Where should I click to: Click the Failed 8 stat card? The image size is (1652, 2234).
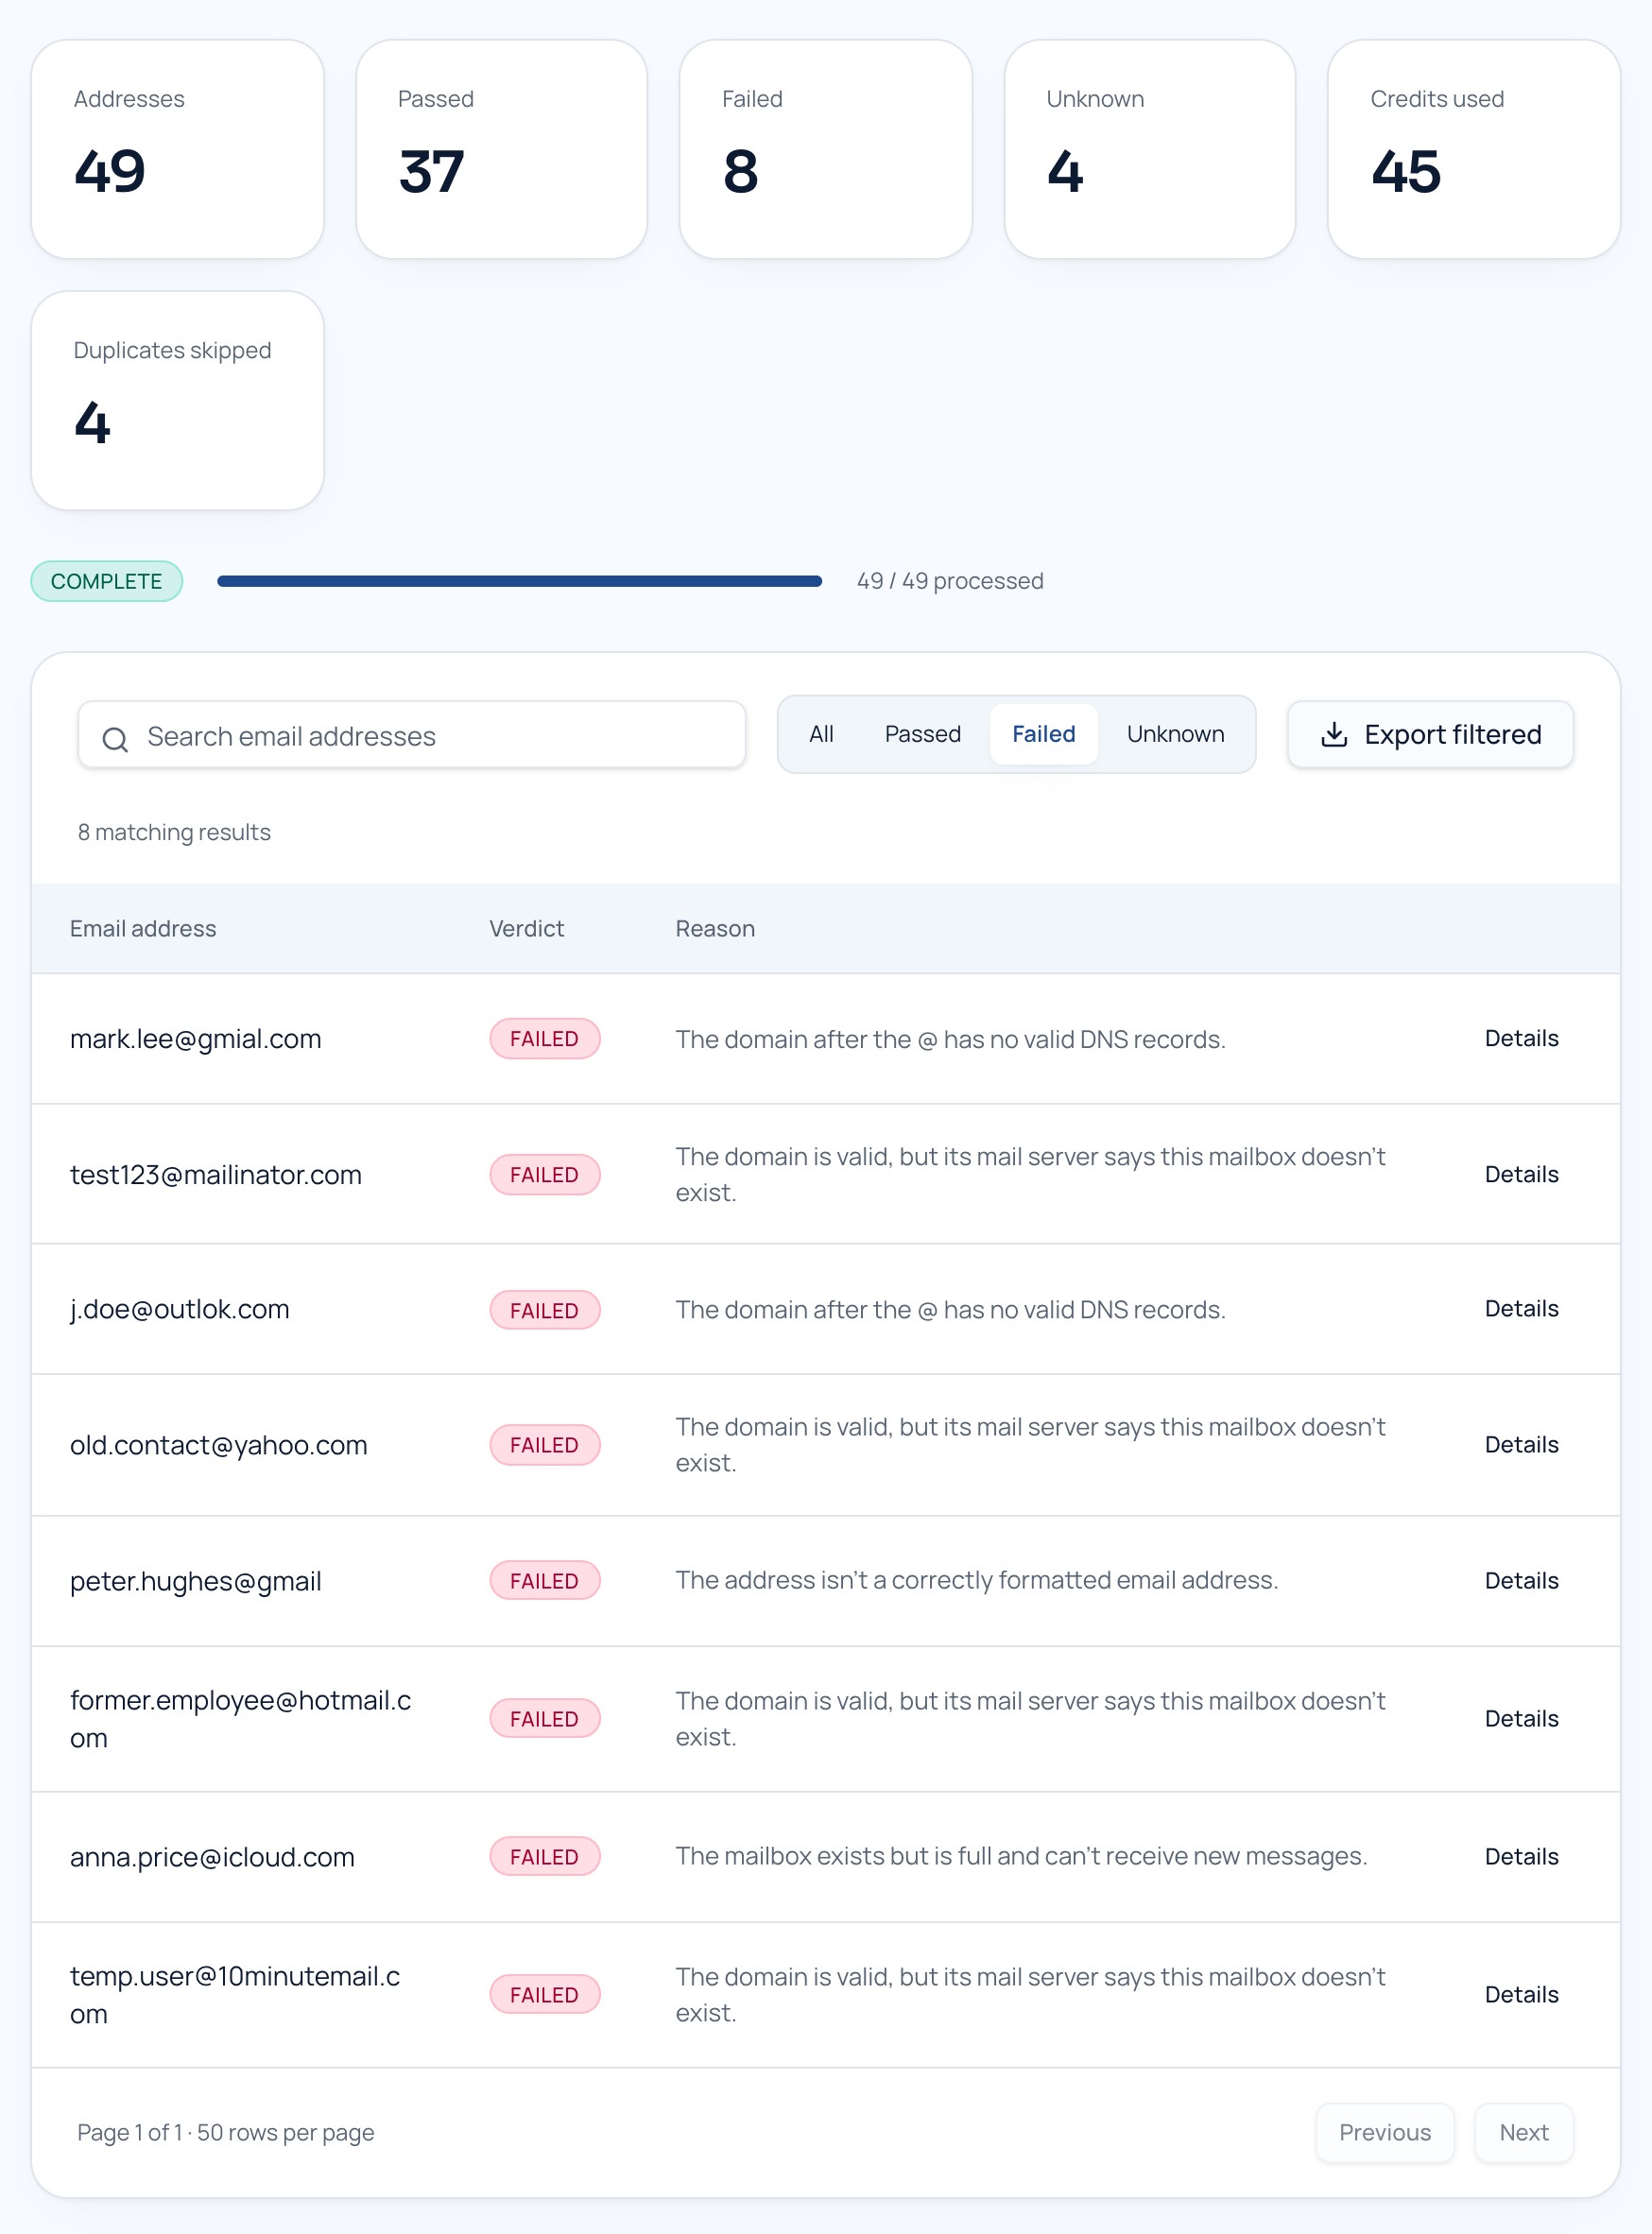point(826,149)
